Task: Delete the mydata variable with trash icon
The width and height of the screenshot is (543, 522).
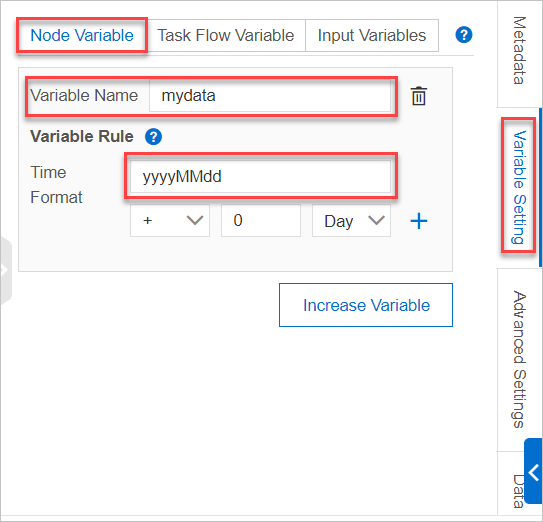Action: [418, 96]
